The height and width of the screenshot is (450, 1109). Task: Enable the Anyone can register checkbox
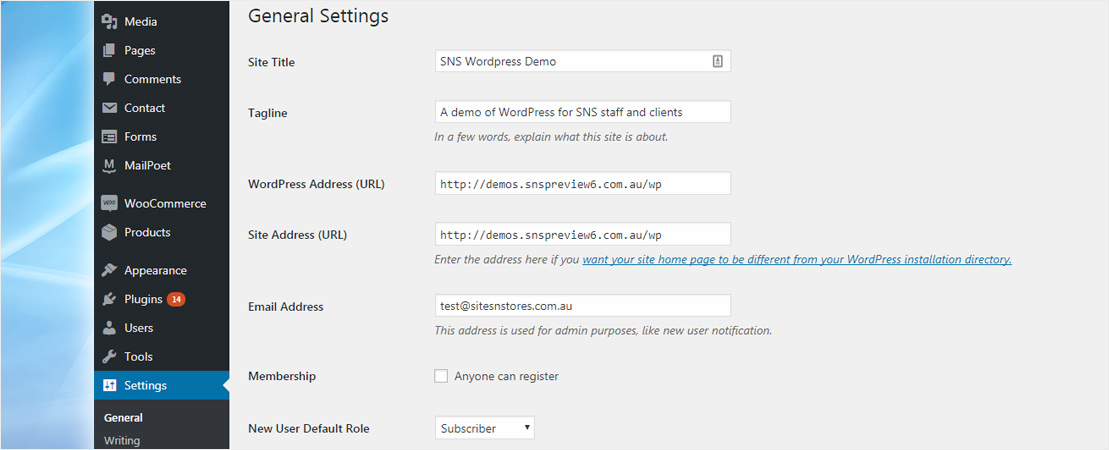click(441, 377)
